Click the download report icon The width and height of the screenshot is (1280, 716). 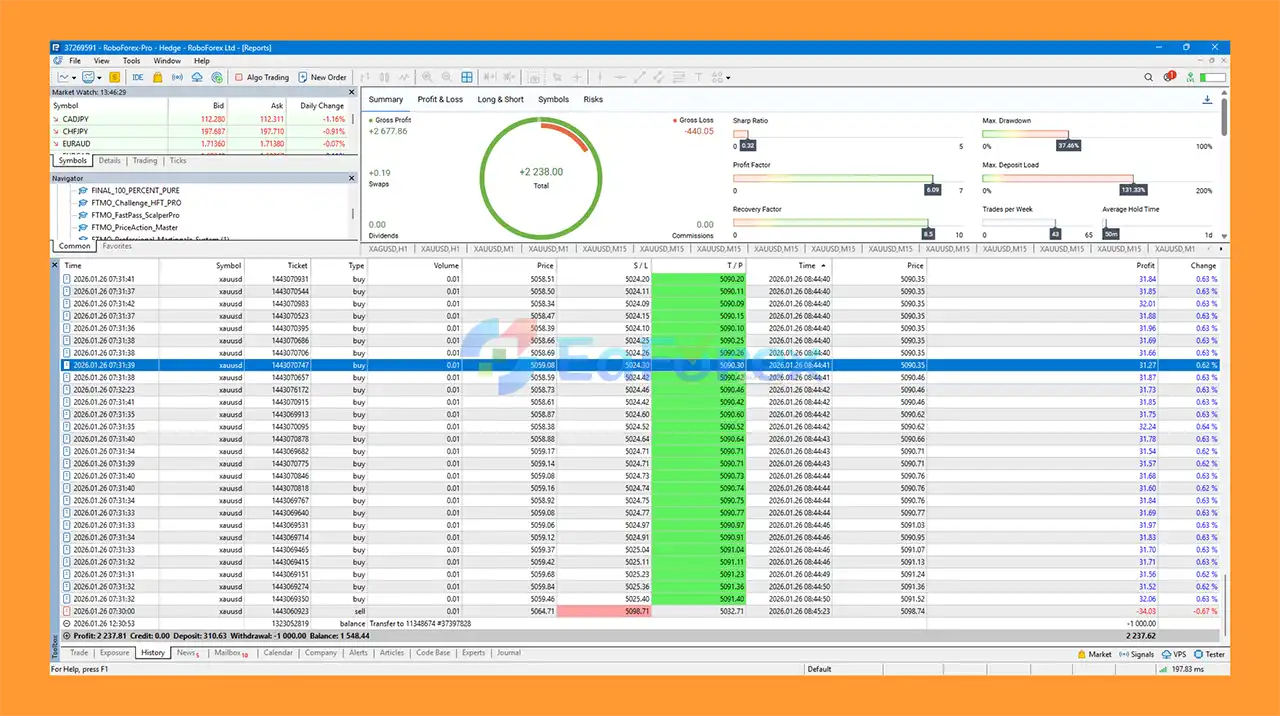coord(1206,100)
